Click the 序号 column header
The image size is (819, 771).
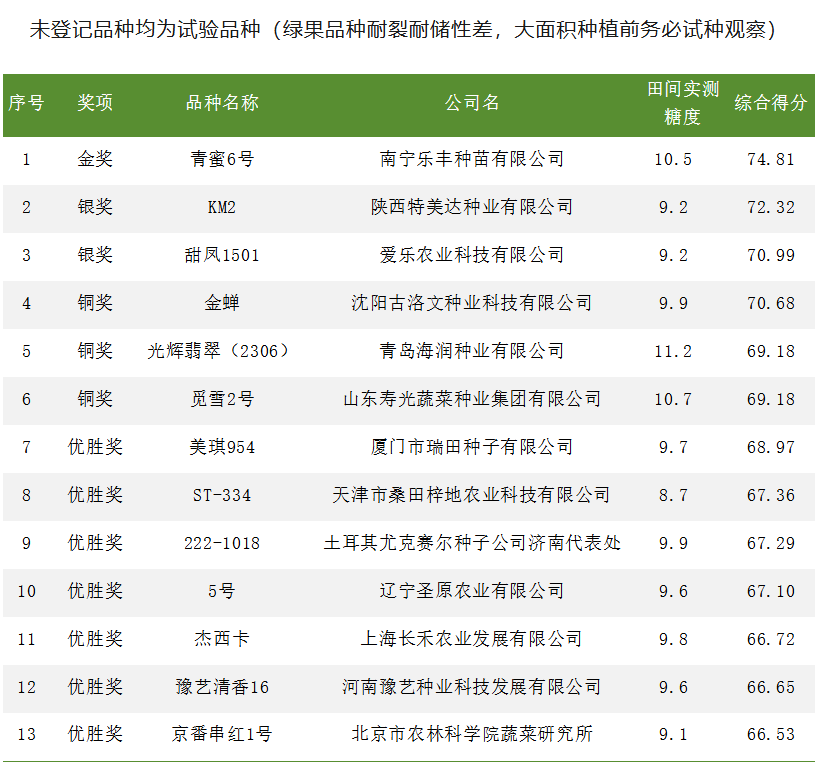click(x=26, y=103)
